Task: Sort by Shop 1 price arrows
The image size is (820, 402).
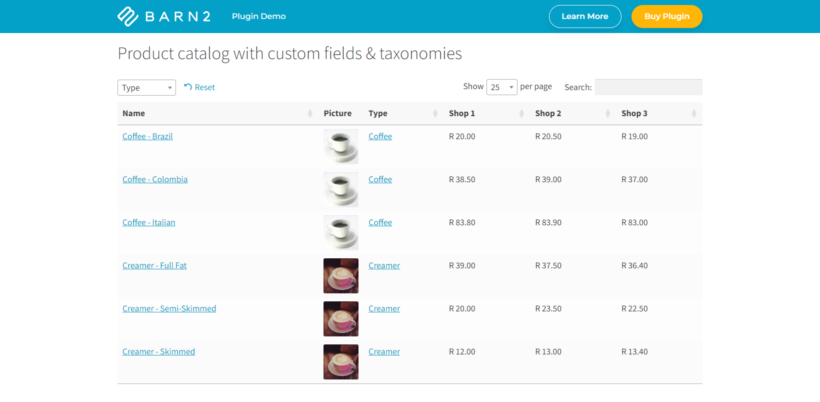Action: point(521,113)
